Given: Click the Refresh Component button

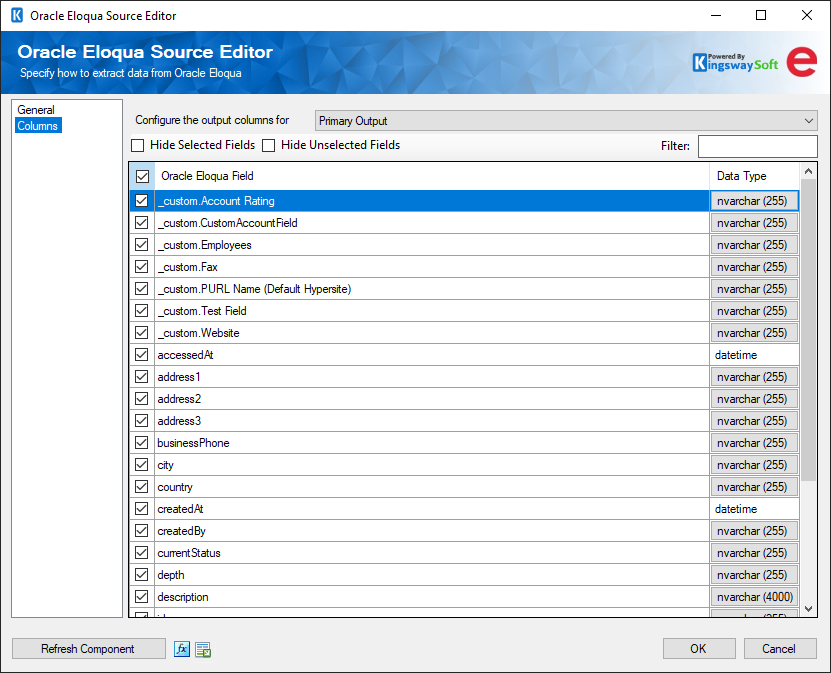Looking at the screenshot, I should [89, 649].
